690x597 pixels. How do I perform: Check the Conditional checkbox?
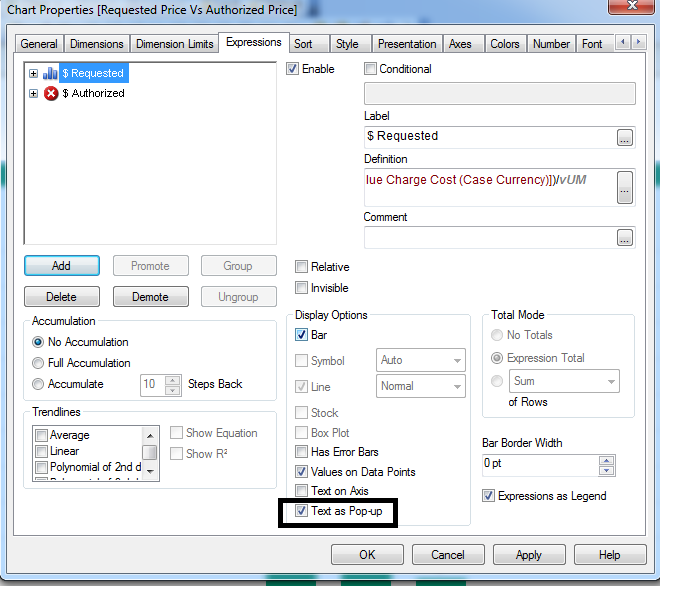point(370,69)
